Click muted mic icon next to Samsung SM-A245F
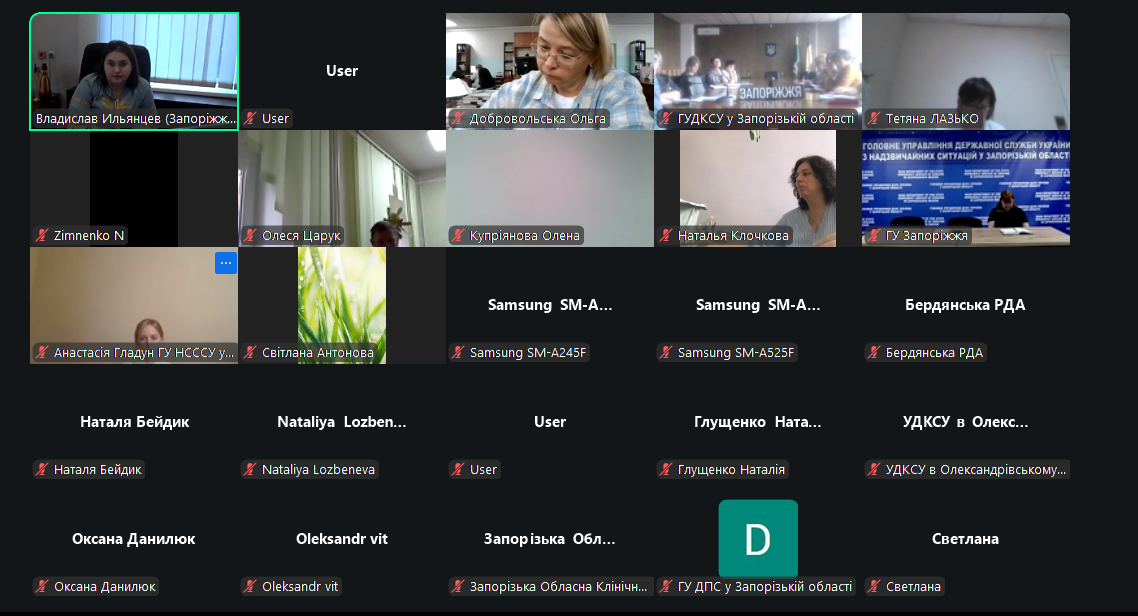The height and width of the screenshot is (616, 1138). tap(458, 353)
